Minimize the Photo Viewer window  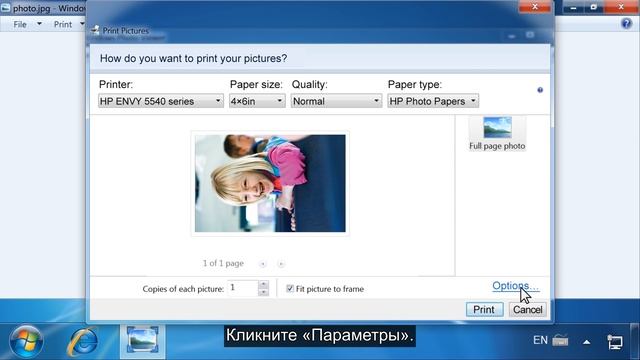(573, 7)
